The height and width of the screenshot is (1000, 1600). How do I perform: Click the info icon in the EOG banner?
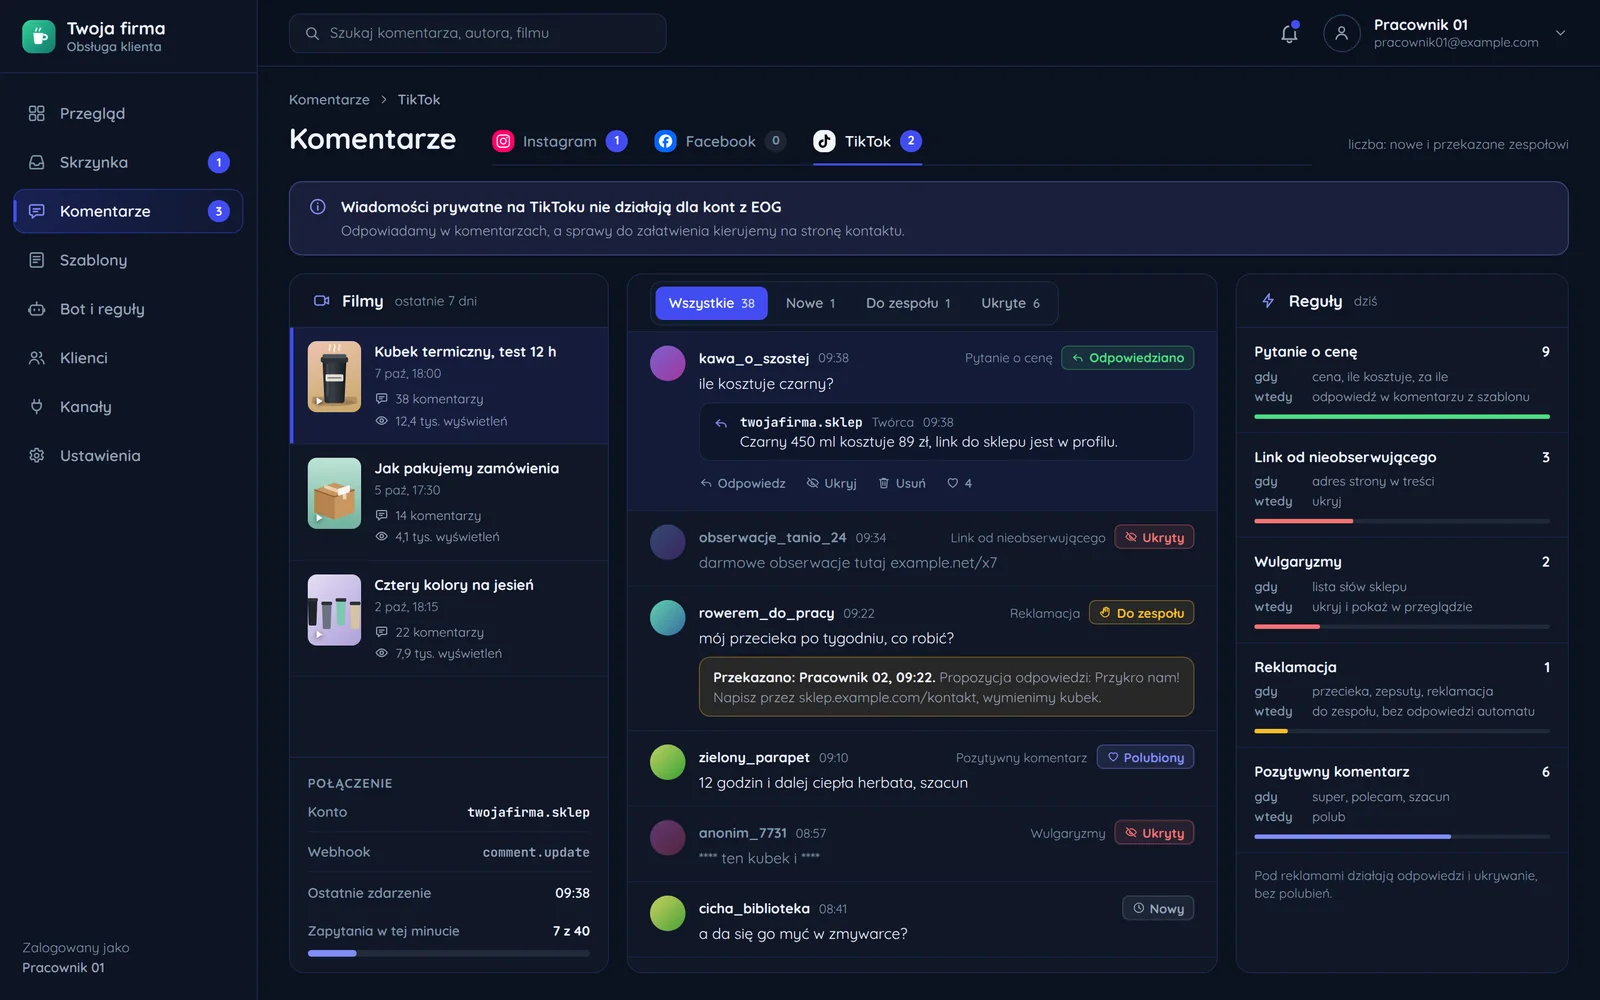pyautogui.click(x=318, y=207)
